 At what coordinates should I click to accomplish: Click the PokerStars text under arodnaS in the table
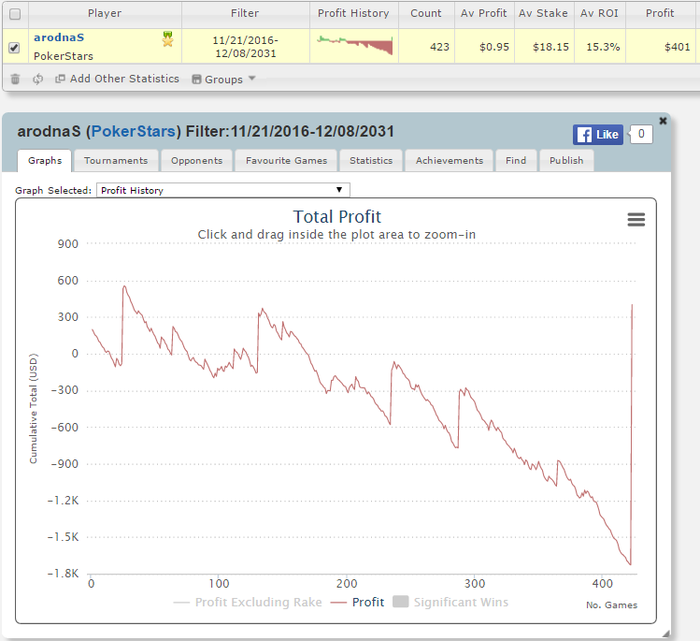click(x=63, y=56)
